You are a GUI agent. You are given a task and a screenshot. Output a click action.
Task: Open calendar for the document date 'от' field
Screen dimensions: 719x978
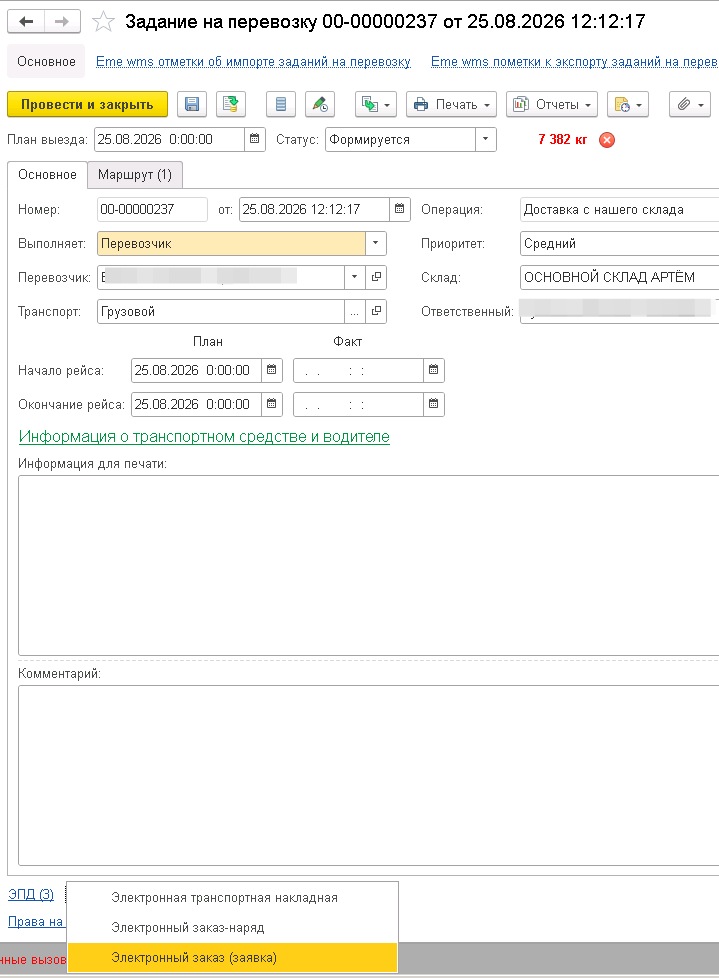pos(400,209)
